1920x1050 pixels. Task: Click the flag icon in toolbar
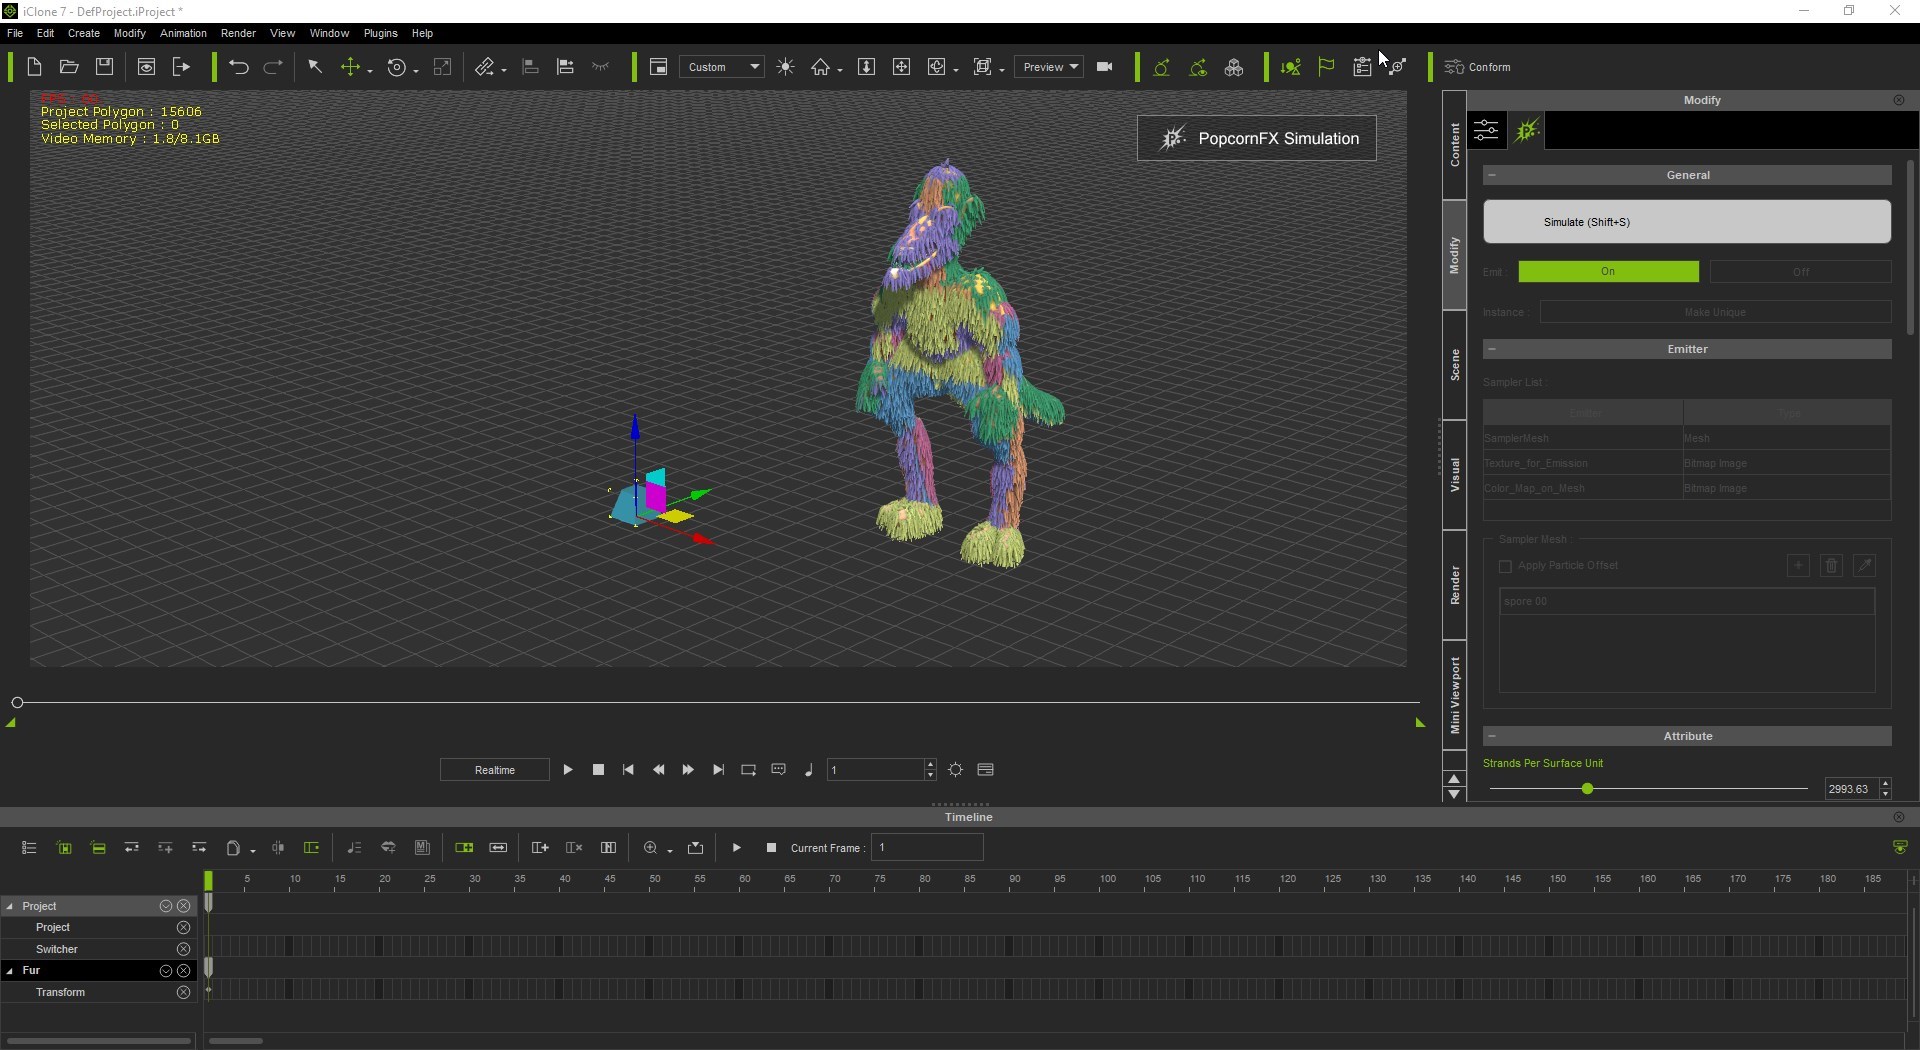coord(1326,67)
